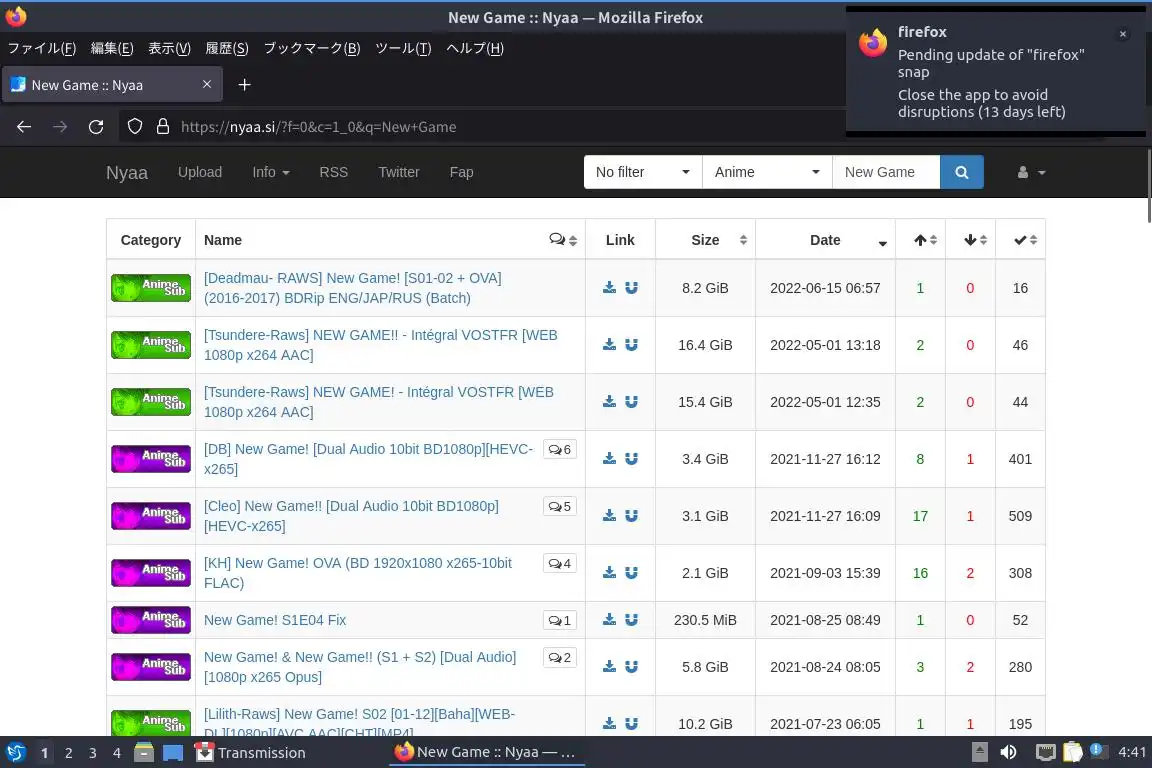This screenshot has height=768, width=1152.
Task: Expand the Info menu in Nyaa navbar
Action: (270, 172)
